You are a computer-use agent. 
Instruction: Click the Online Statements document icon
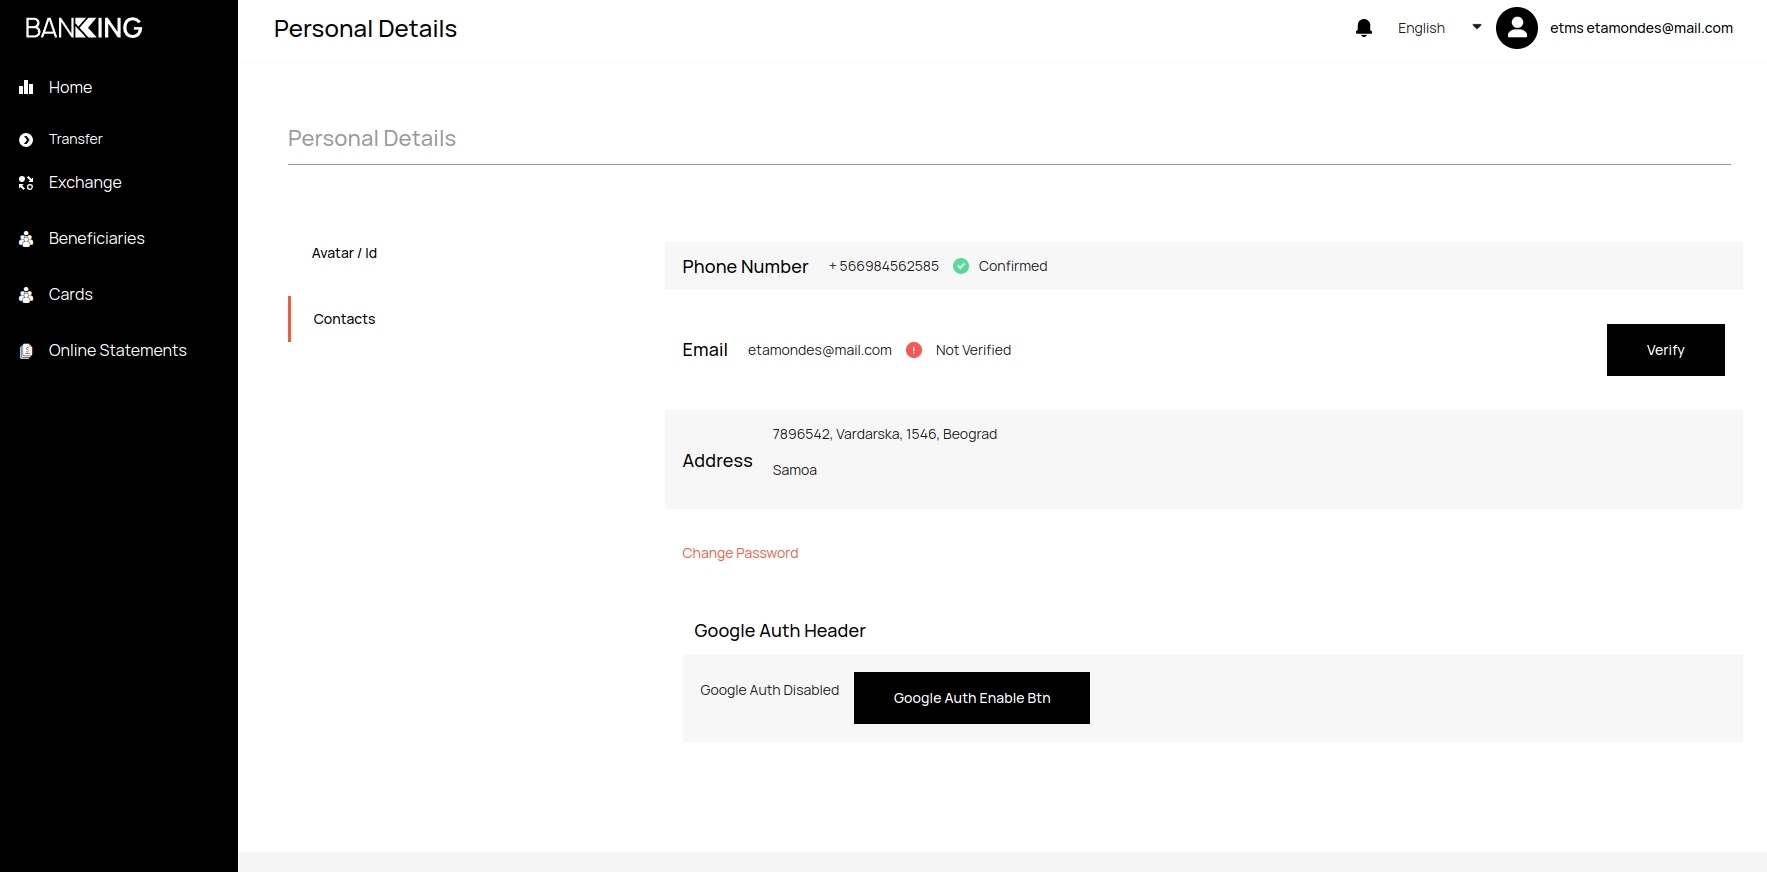[26, 351]
